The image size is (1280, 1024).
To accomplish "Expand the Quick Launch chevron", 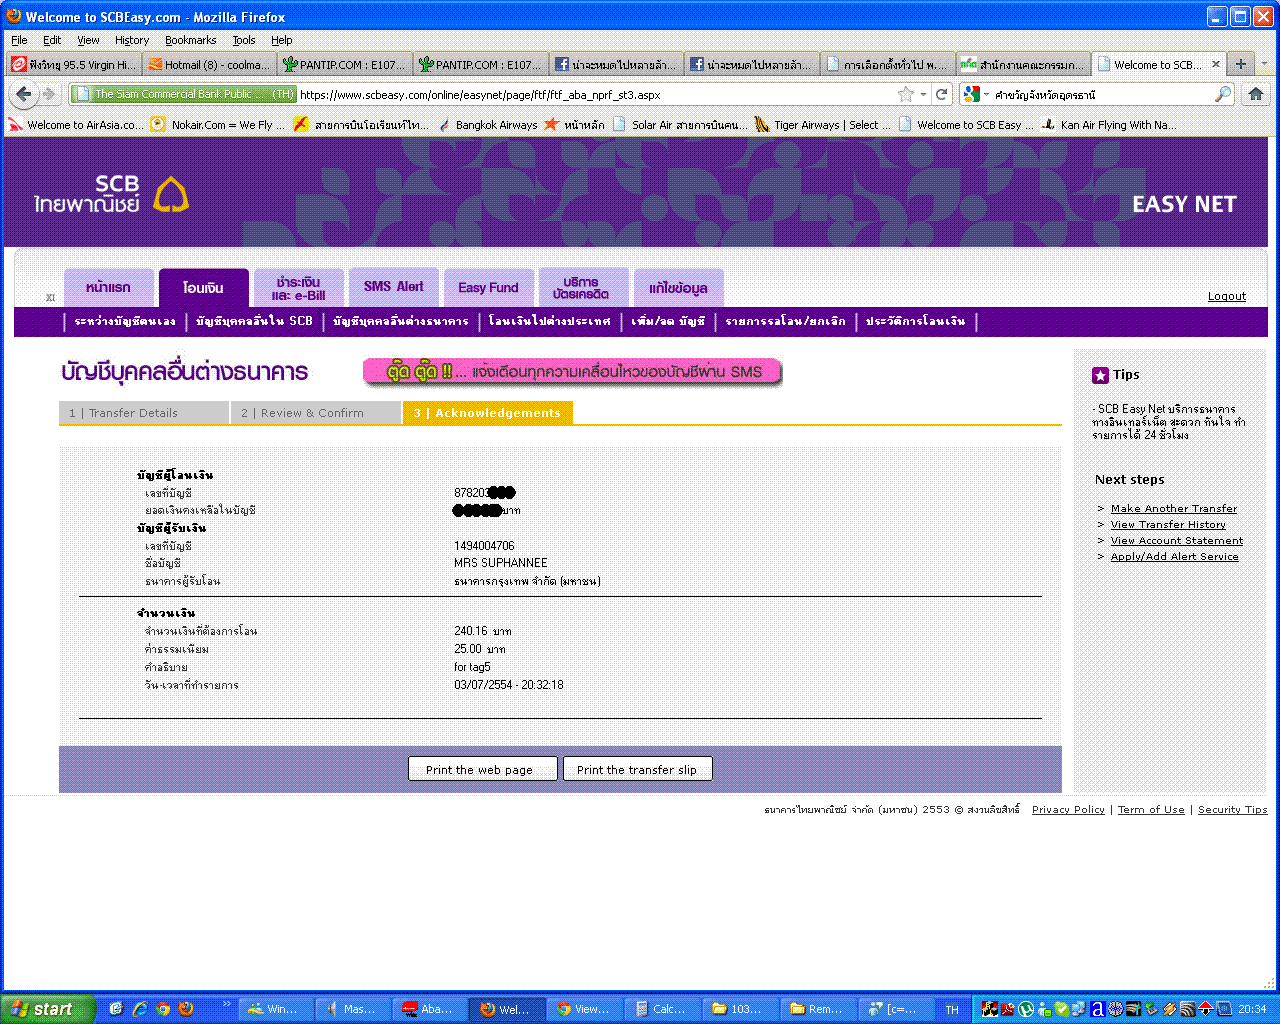I will tap(226, 1003).
